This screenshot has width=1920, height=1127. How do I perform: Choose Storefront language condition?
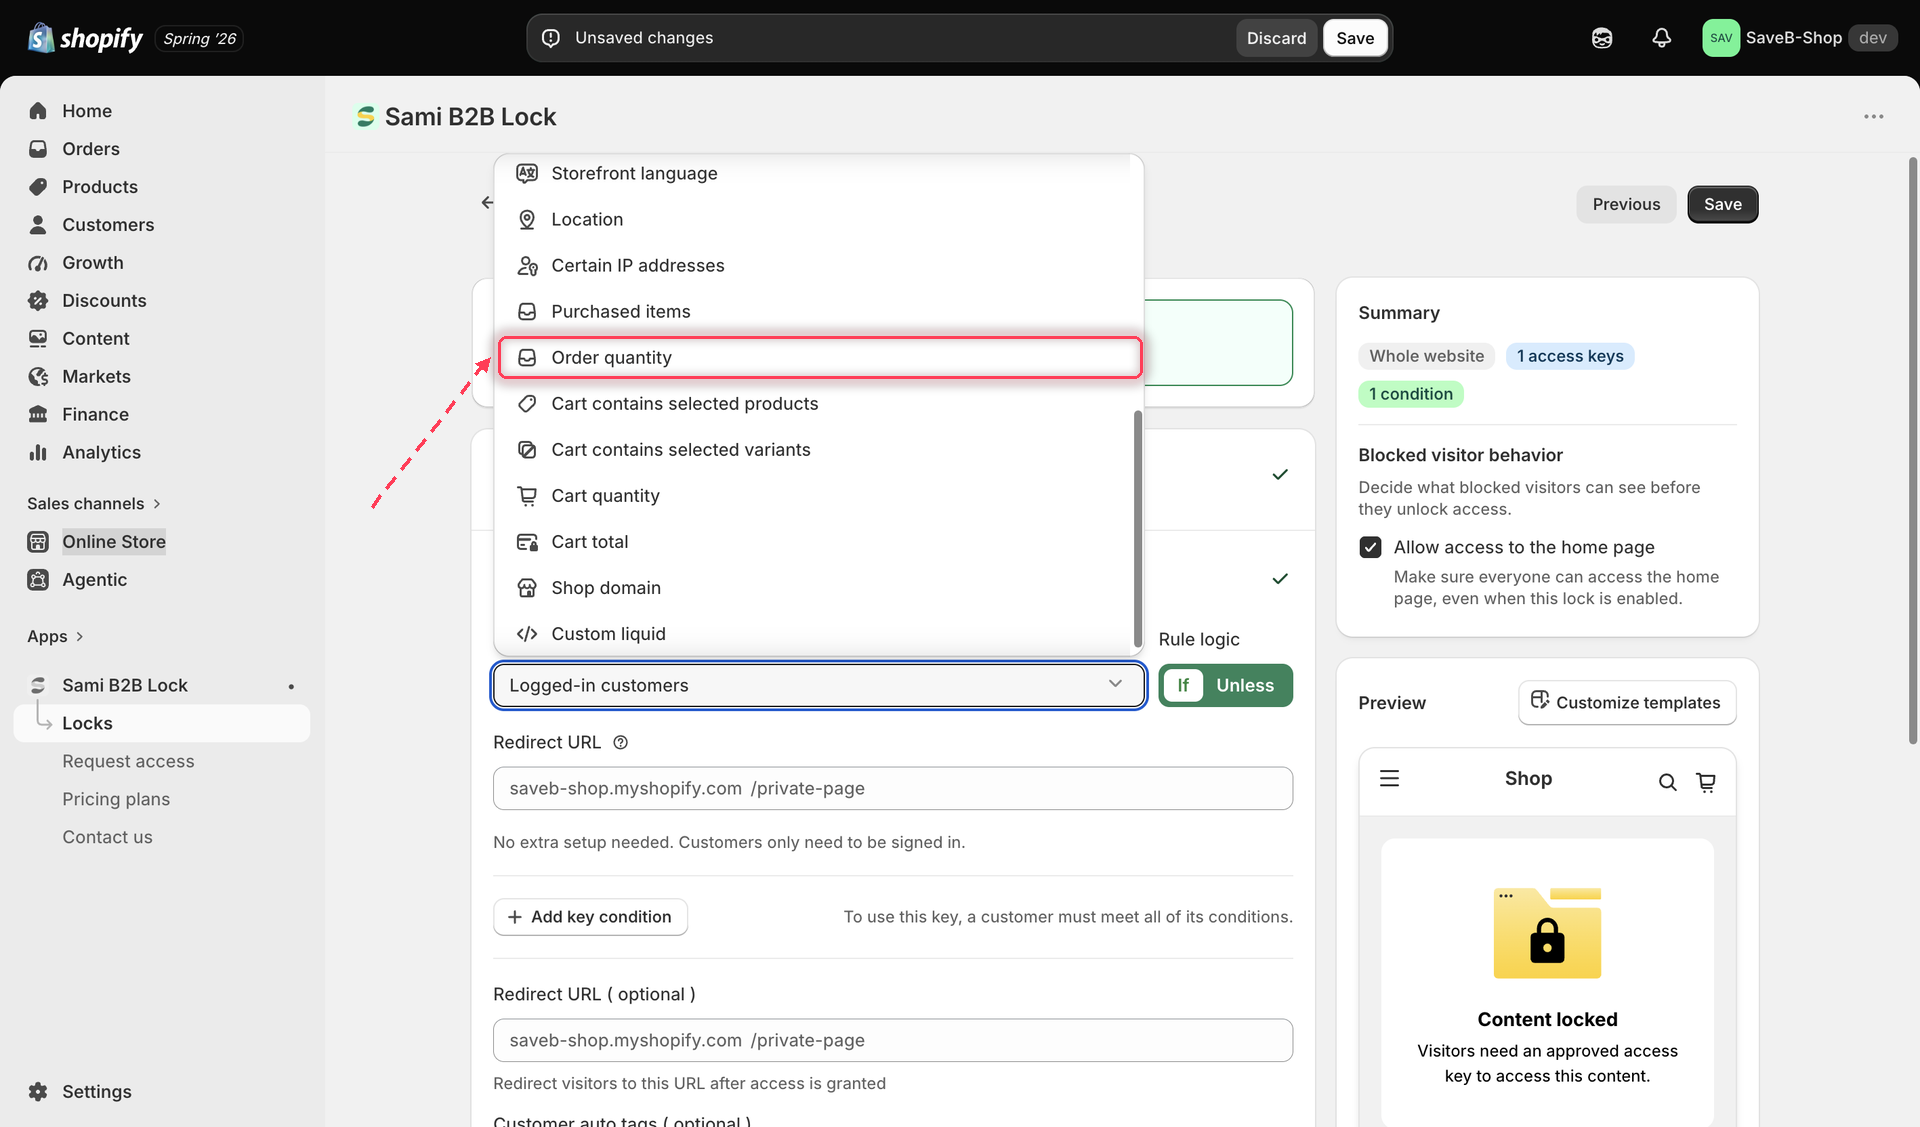point(818,174)
